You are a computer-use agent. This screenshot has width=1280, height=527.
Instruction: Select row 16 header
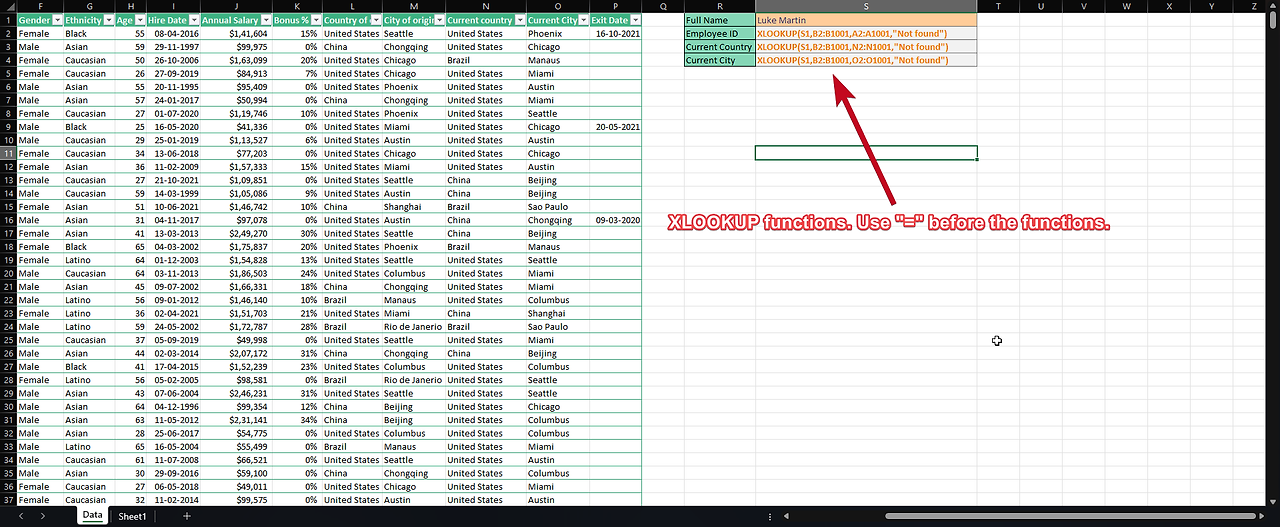[7, 220]
